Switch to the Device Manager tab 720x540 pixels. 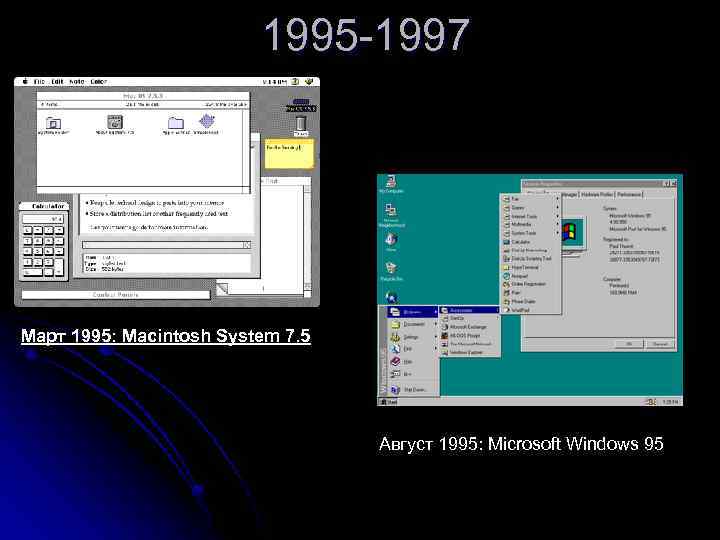pos(569,195)
